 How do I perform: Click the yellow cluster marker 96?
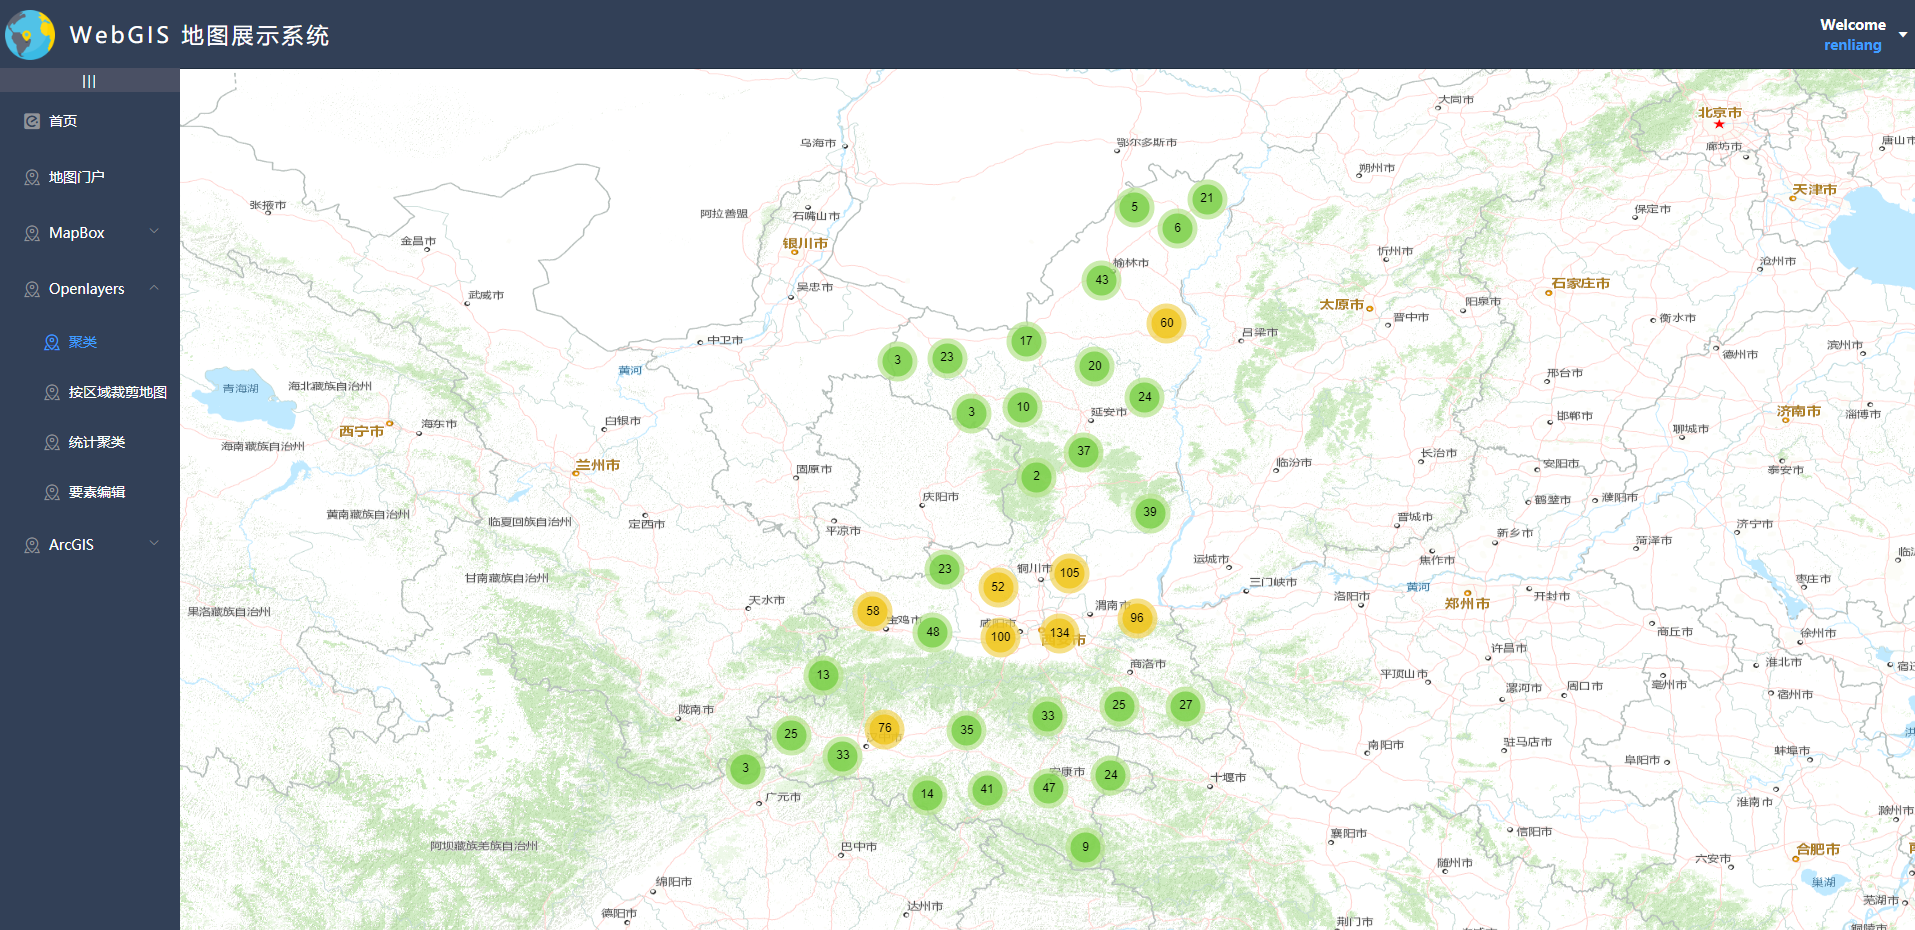pos(1137,618)
